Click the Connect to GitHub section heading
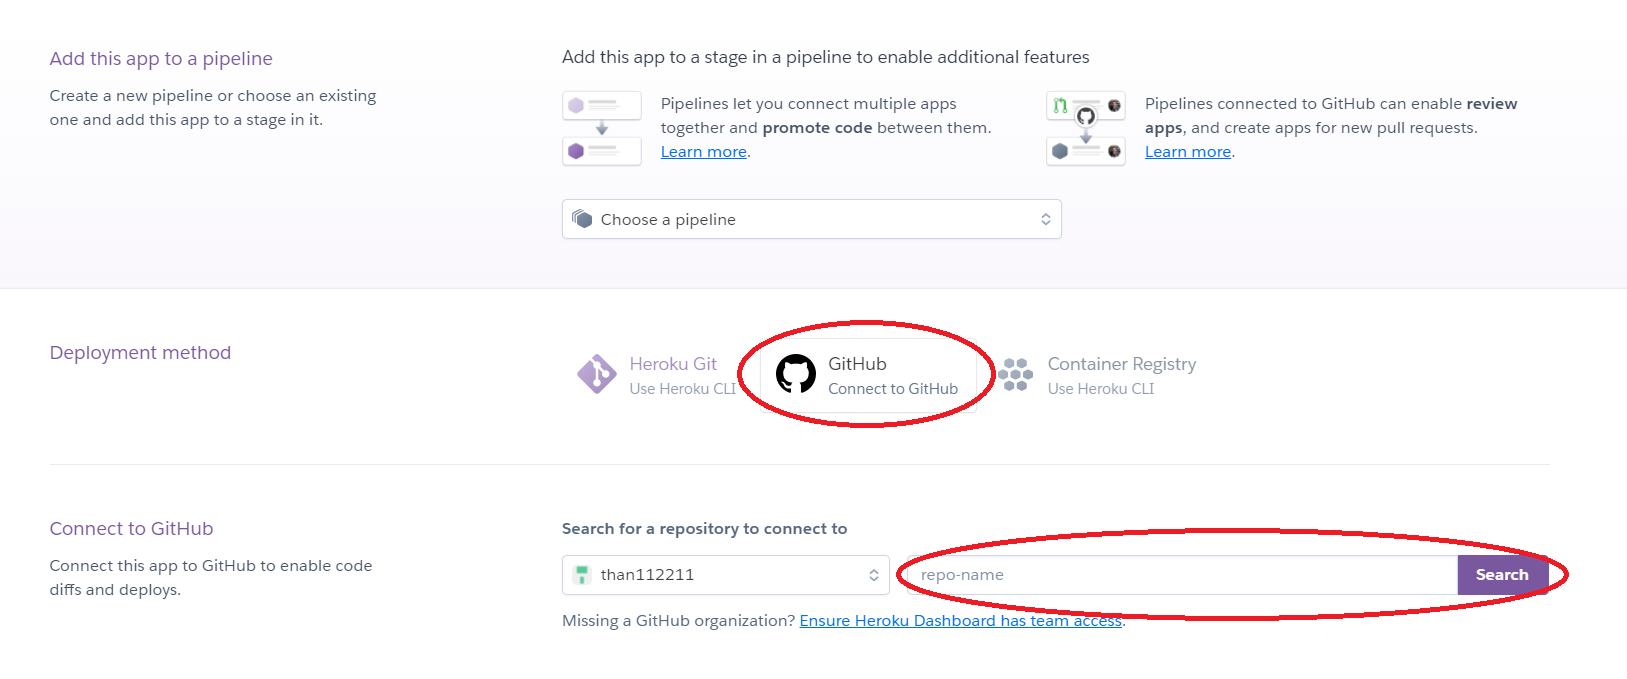This screenshot has height=679, width=1627. pyautogui.click(x=131, y=529)
